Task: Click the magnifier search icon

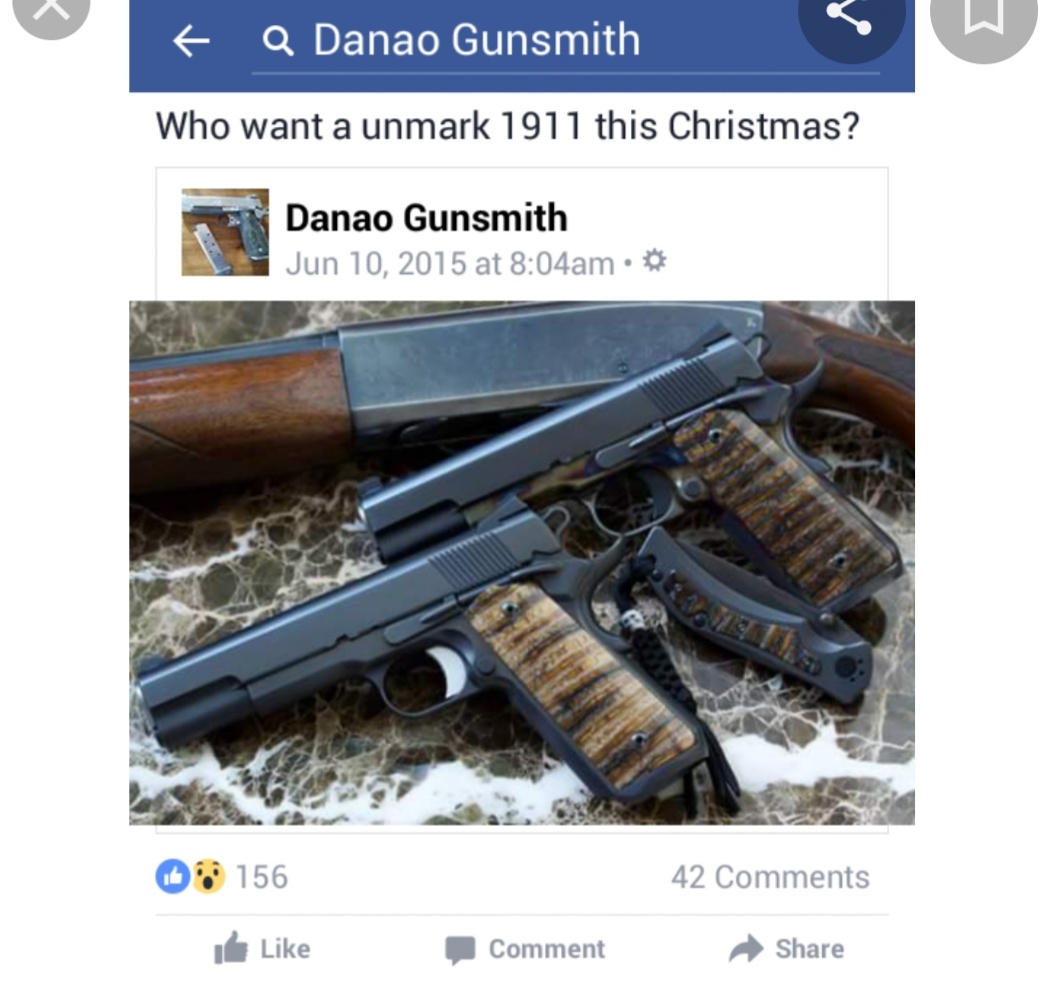Action: [278, 41]
